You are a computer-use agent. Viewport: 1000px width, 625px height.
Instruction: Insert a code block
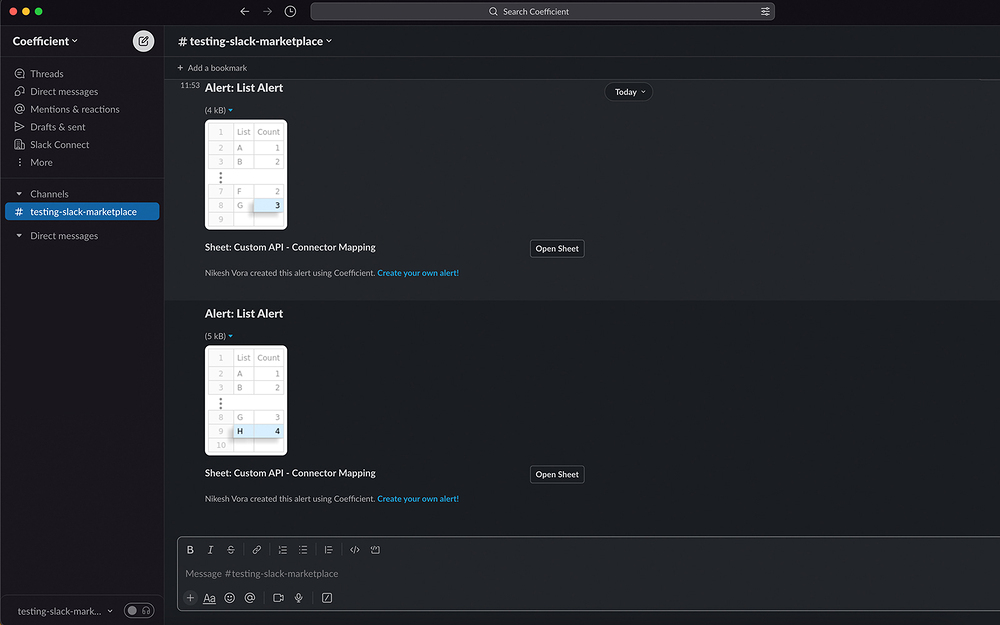(375, 550)
